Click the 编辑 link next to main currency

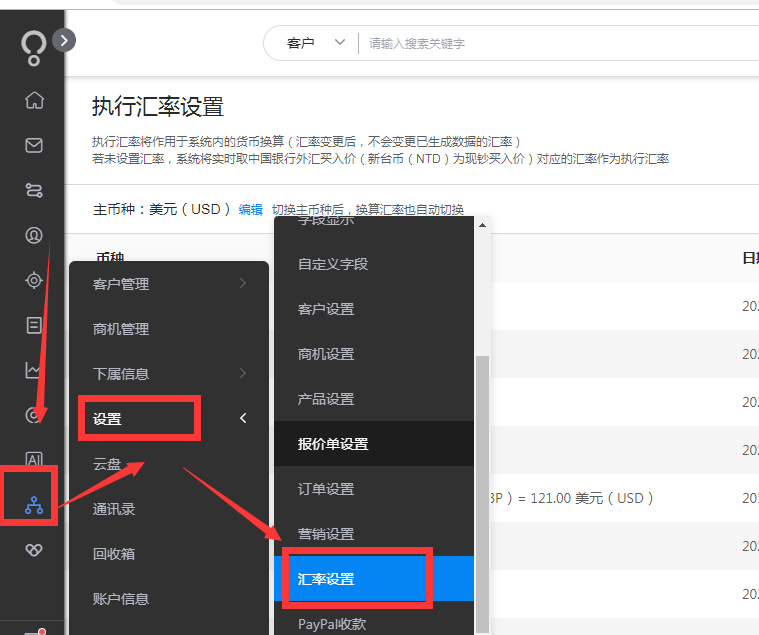[250, 210]
